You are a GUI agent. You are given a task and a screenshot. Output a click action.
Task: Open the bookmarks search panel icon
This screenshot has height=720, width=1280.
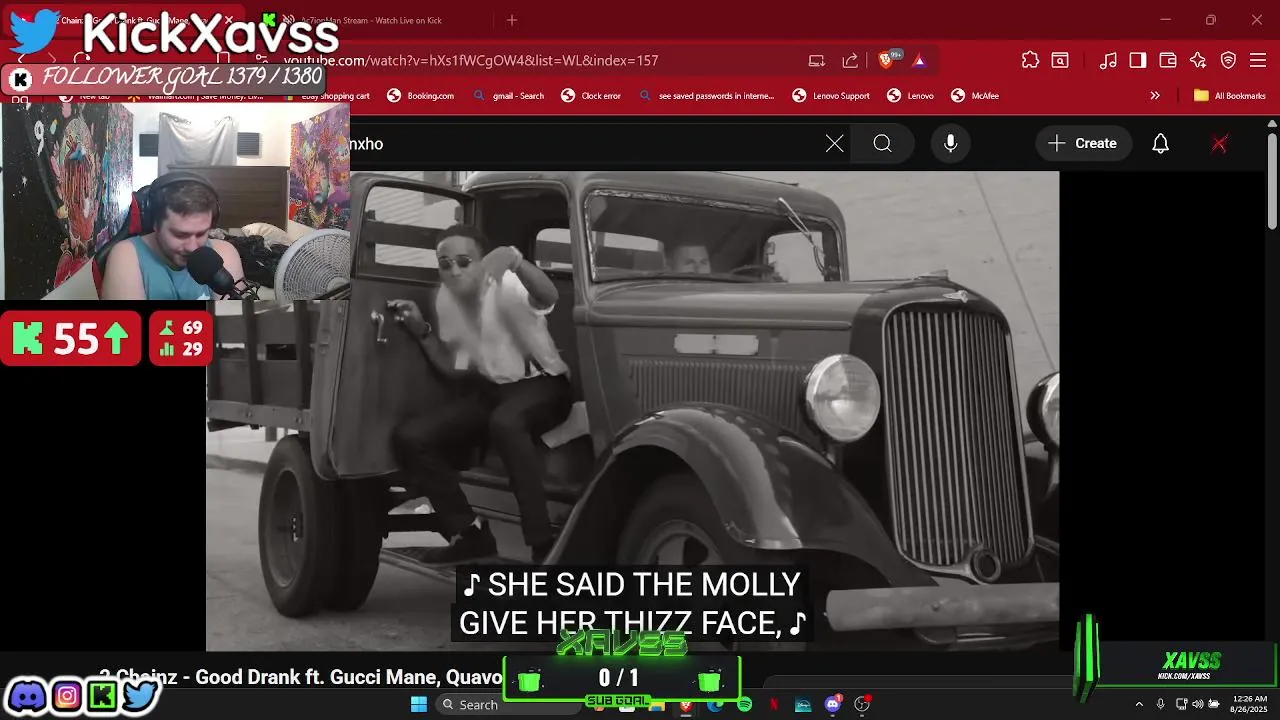coord(1060,60)
